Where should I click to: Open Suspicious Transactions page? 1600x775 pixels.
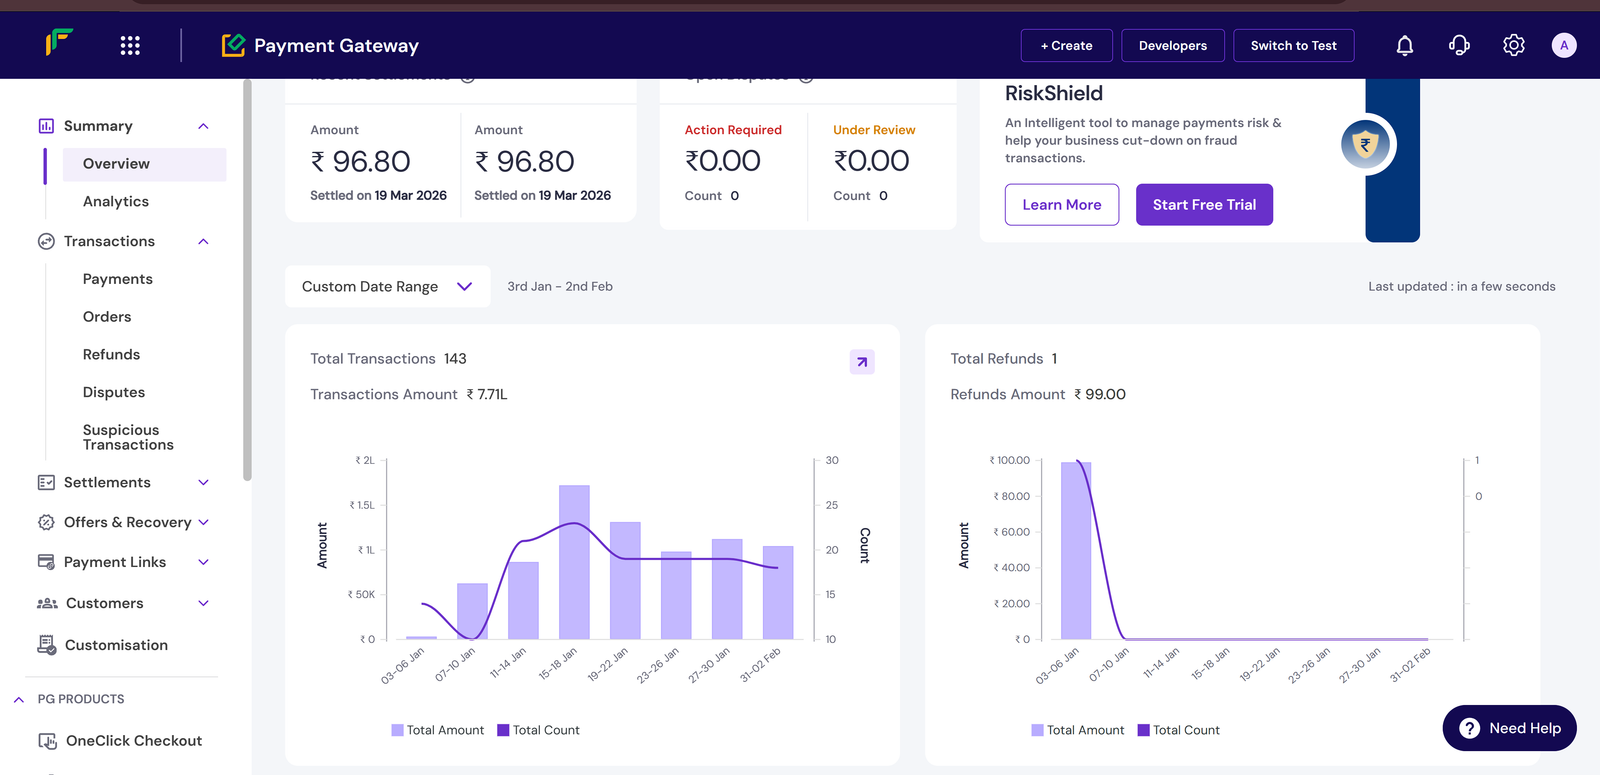click(128, 437)
